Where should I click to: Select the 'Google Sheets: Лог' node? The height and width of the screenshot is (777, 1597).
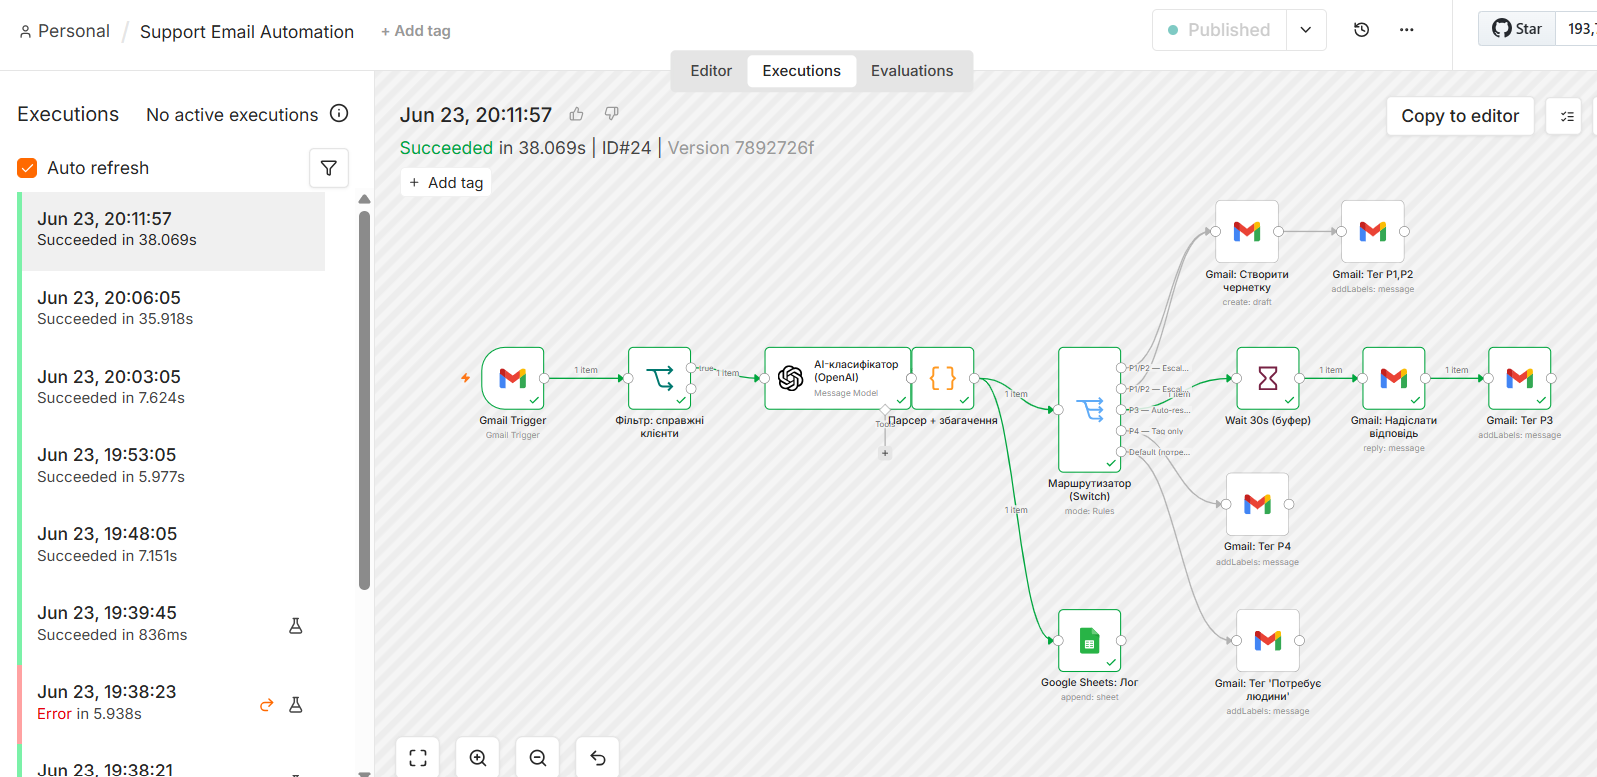(x=1090, y=640)
